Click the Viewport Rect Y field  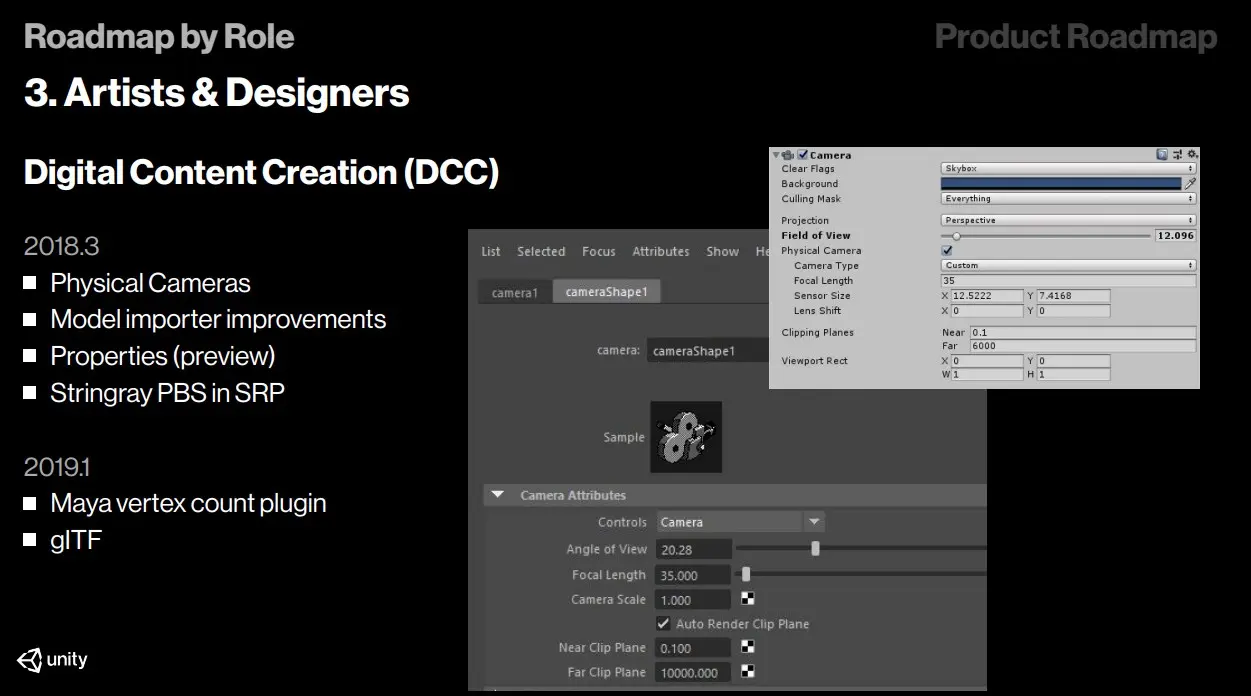point(1073,361)
